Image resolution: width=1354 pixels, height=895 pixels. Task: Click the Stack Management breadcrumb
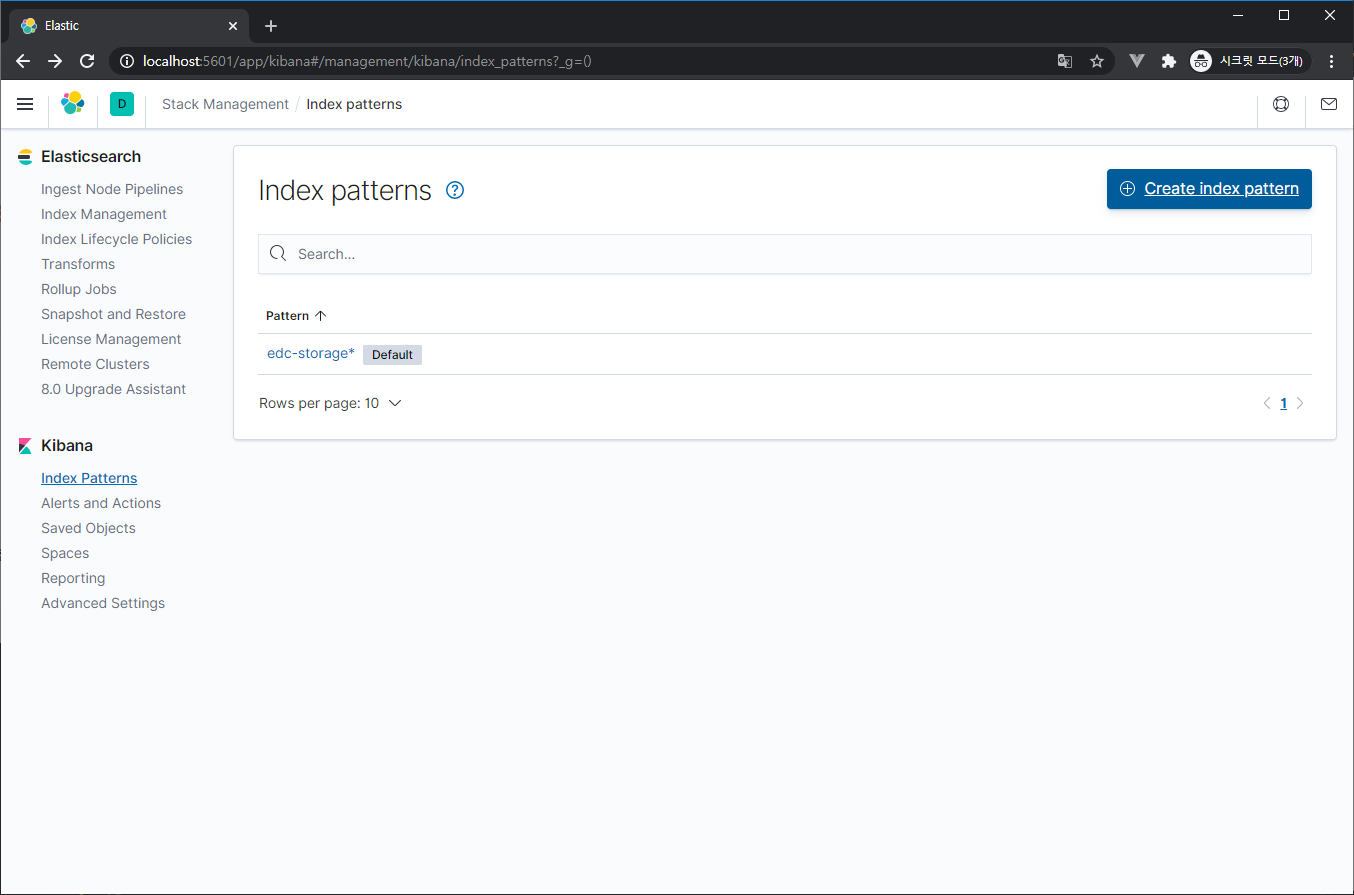225,104
